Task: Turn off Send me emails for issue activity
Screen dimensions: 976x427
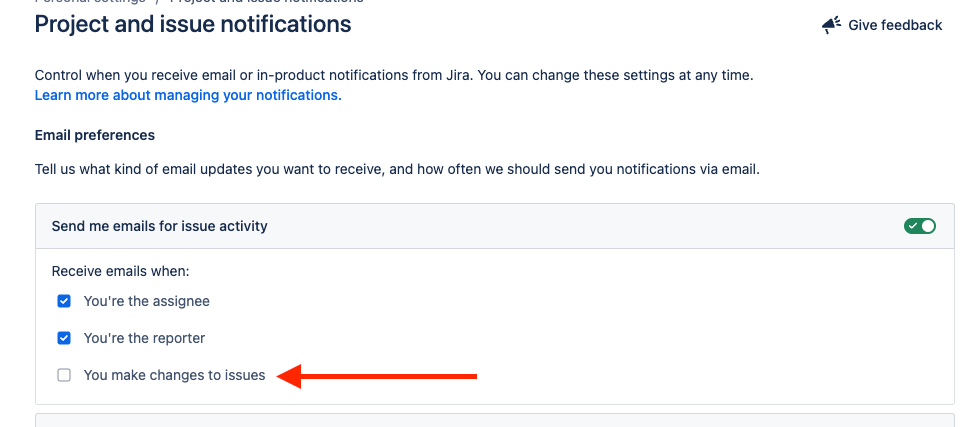Action: pyautogui.click(x=920, y=226)
